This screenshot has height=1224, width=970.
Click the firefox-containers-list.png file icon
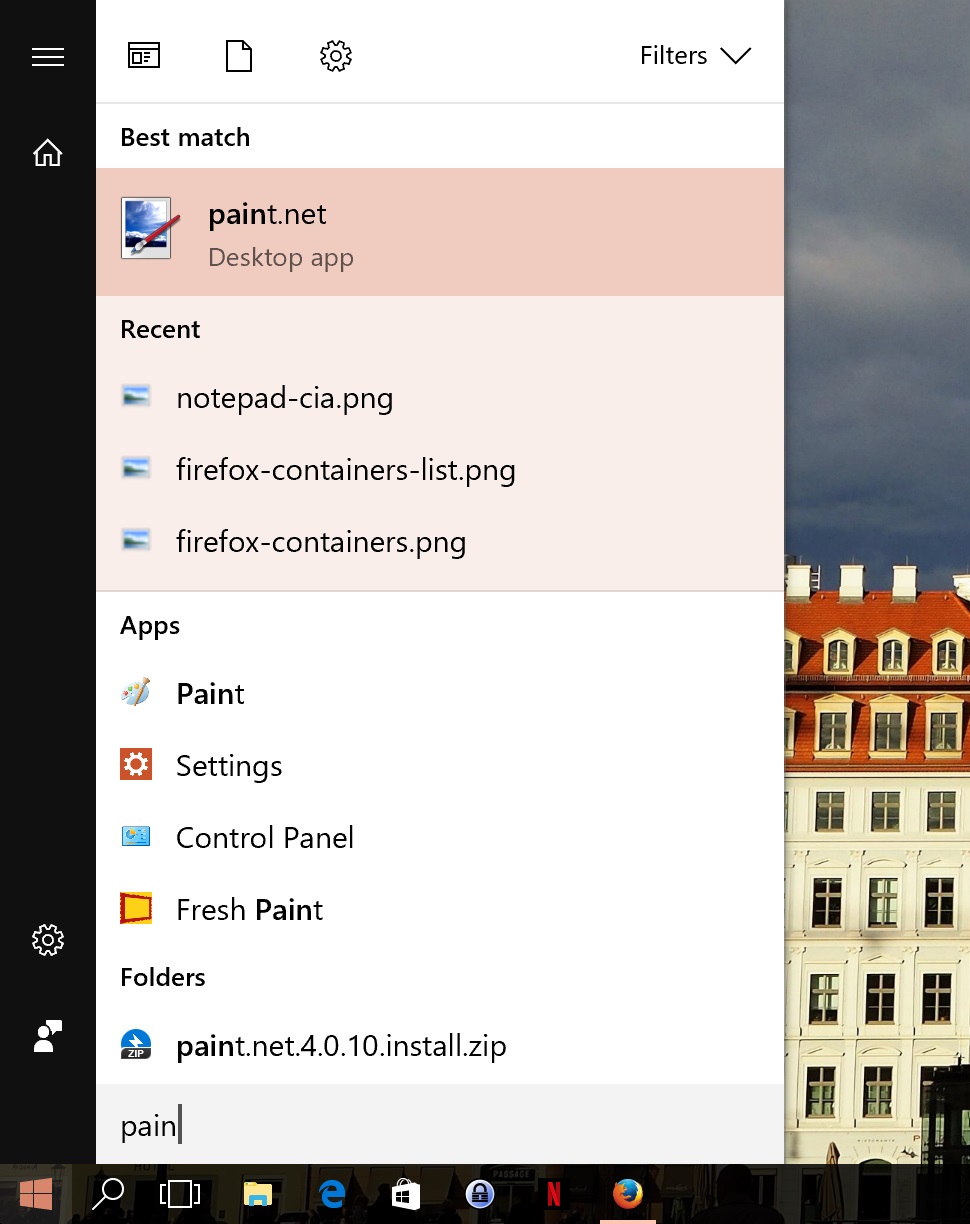tap(136, 469)
